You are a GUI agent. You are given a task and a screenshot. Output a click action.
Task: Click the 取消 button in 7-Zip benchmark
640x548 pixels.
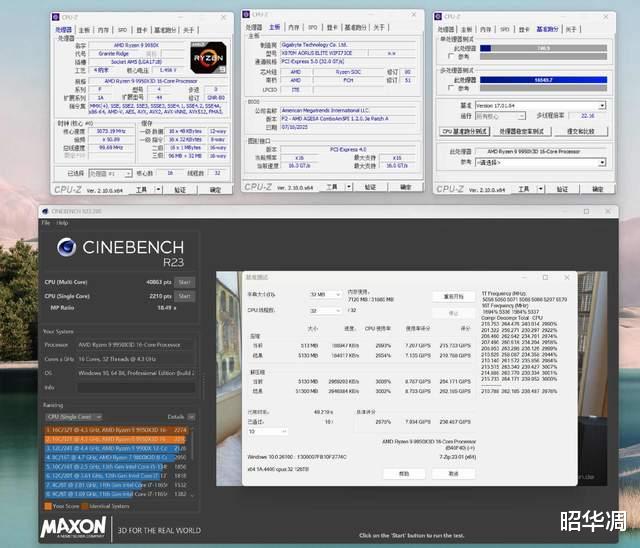click(453, 473)
